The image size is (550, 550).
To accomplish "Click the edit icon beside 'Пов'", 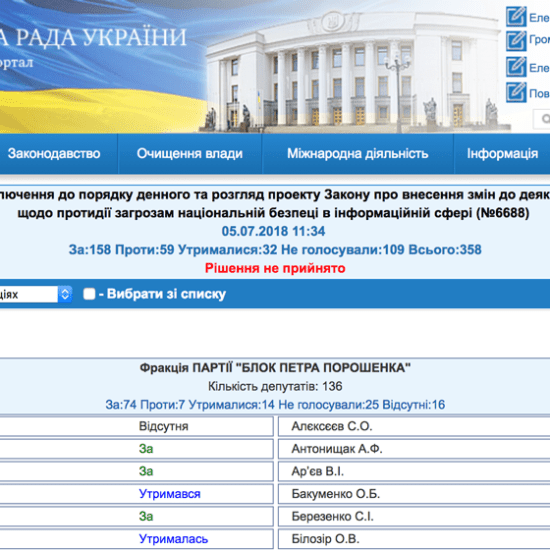I will click(x=516, y=92).
